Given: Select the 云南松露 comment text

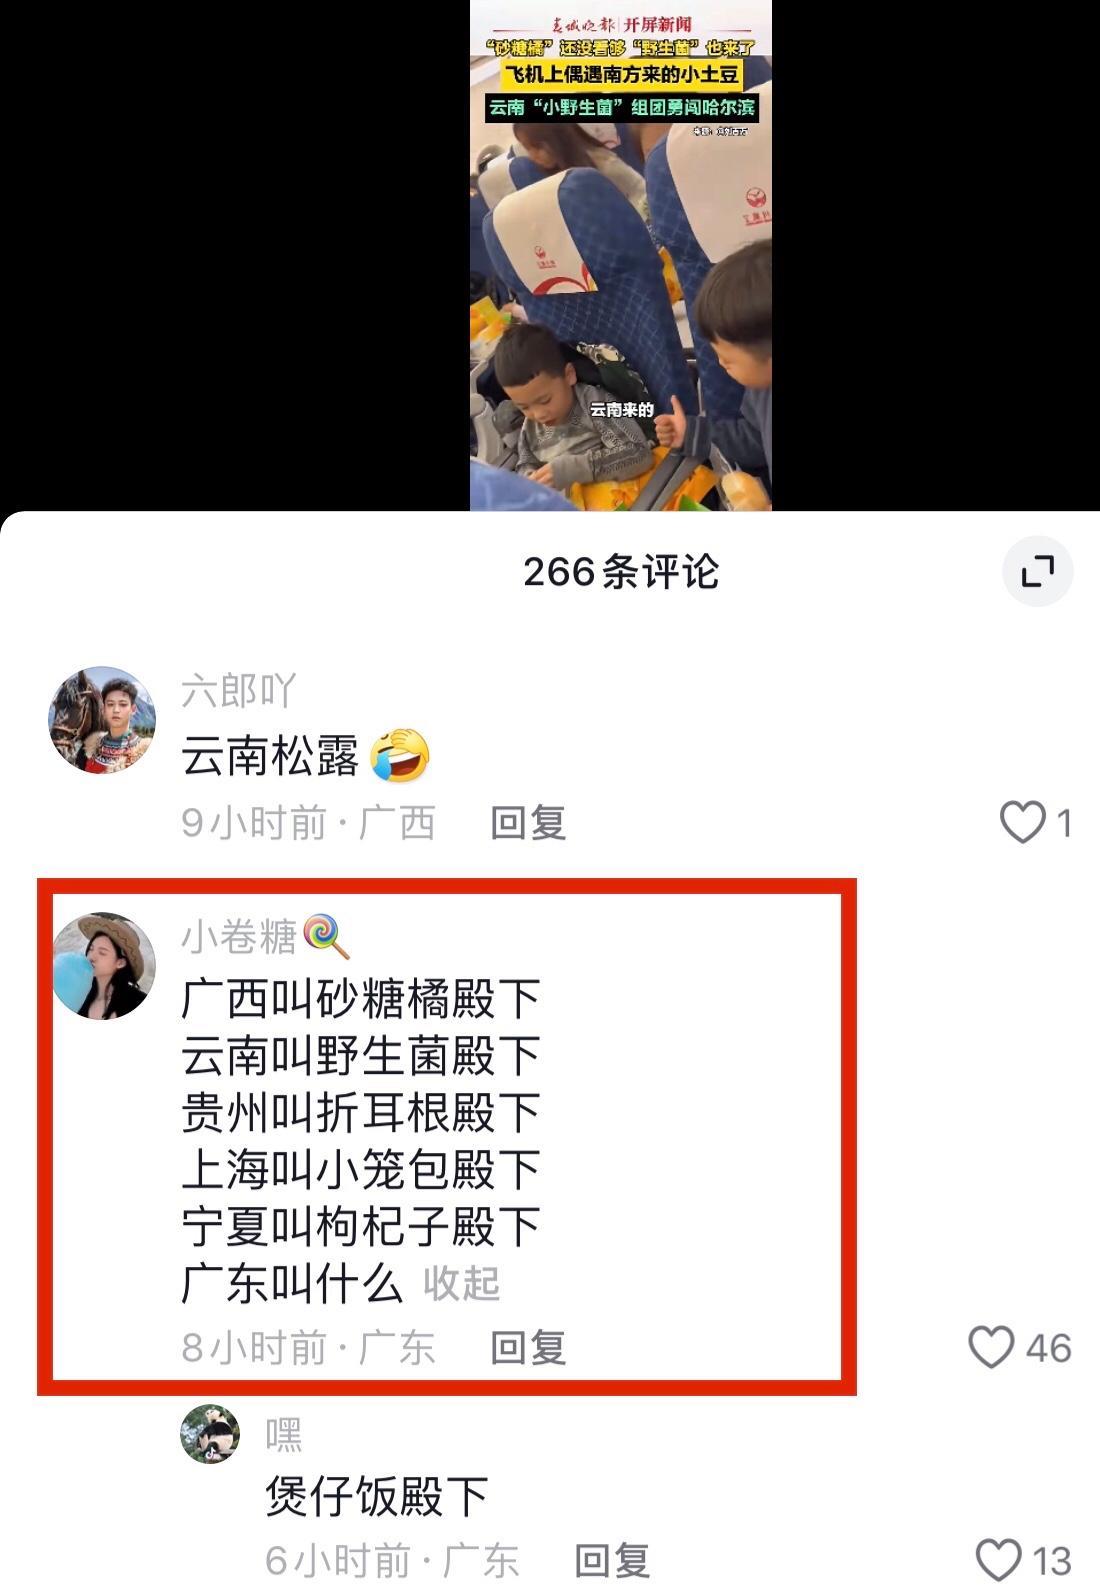Looking at the screenshot, I should [x=270, y=756].
